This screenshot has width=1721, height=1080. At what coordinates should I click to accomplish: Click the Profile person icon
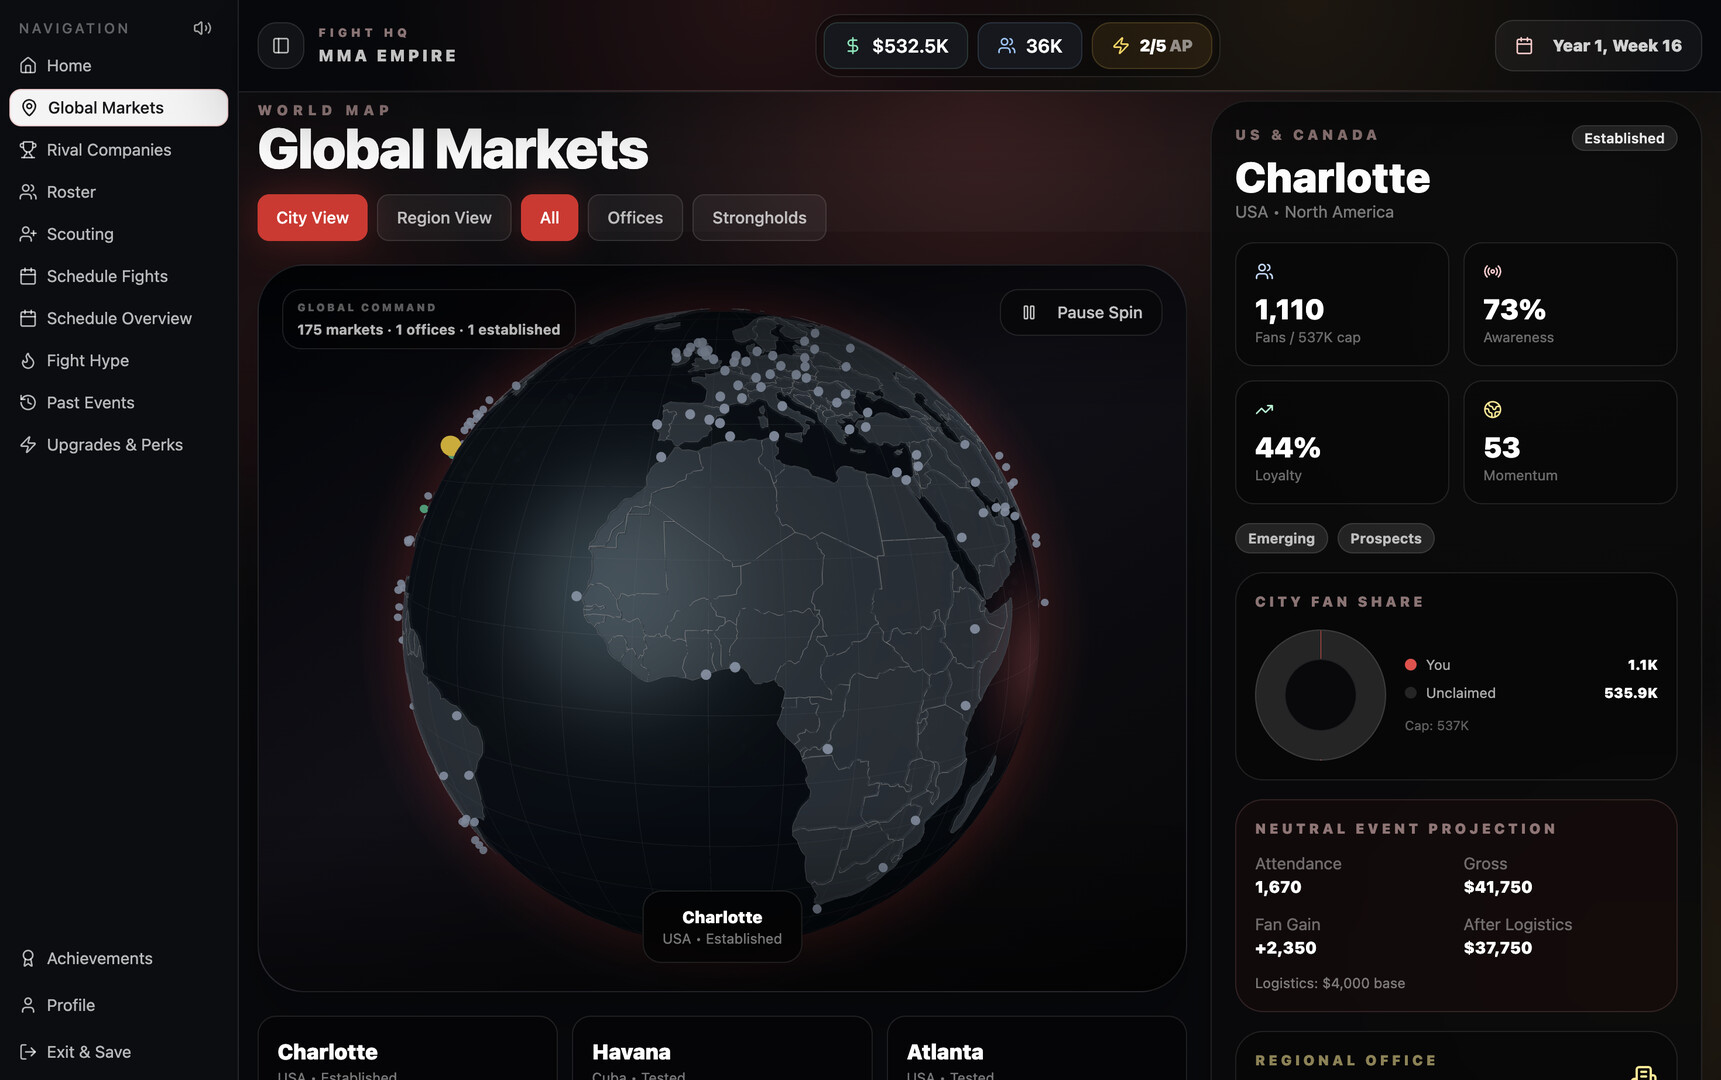pyautogui.click(x=28, y=1005)
